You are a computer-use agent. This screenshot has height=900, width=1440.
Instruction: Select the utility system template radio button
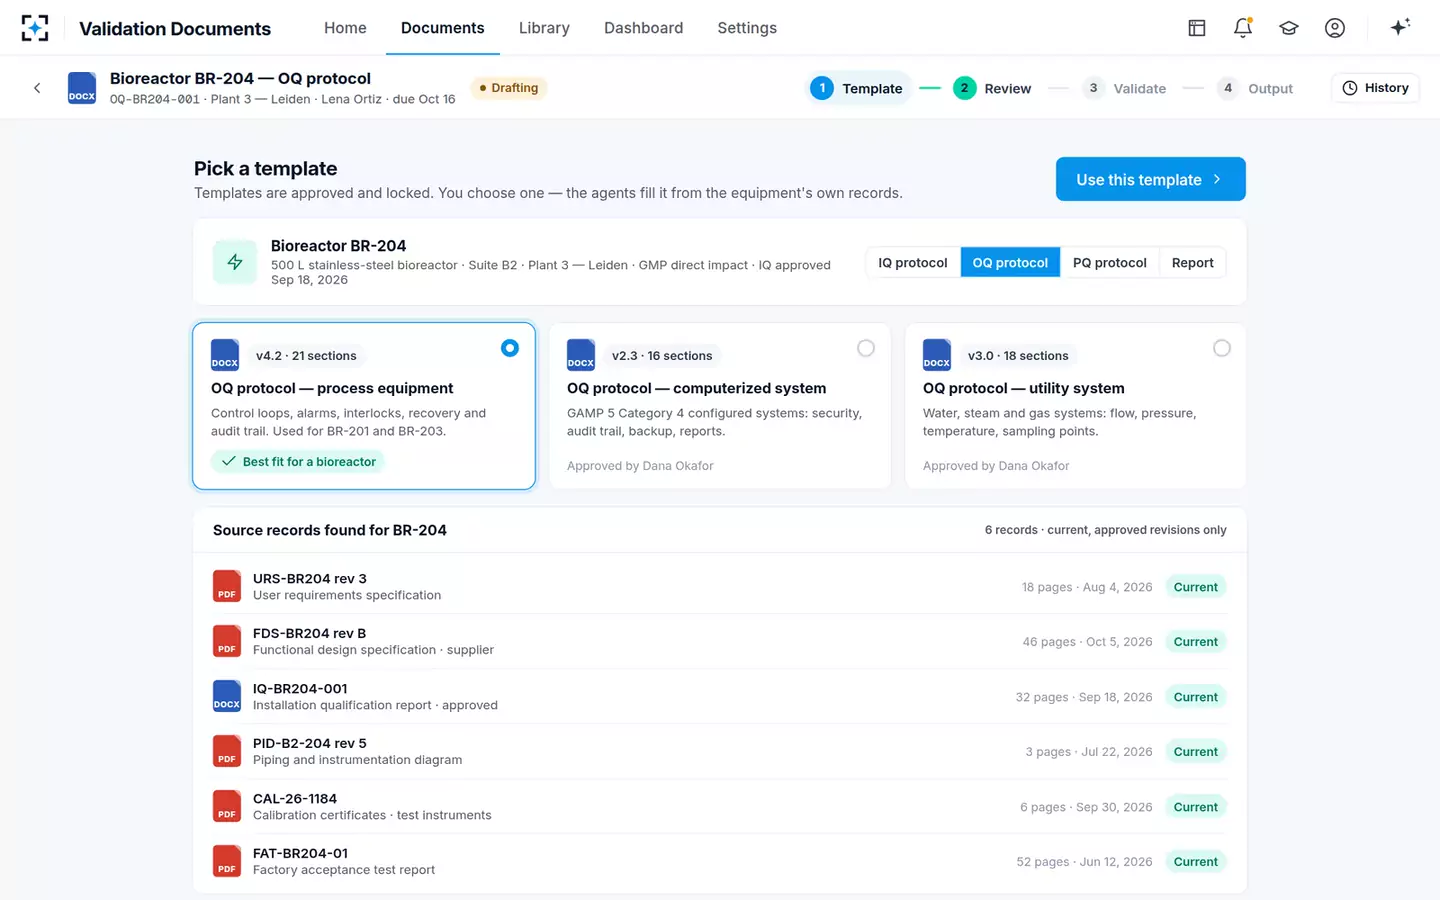coord(1222,348)
